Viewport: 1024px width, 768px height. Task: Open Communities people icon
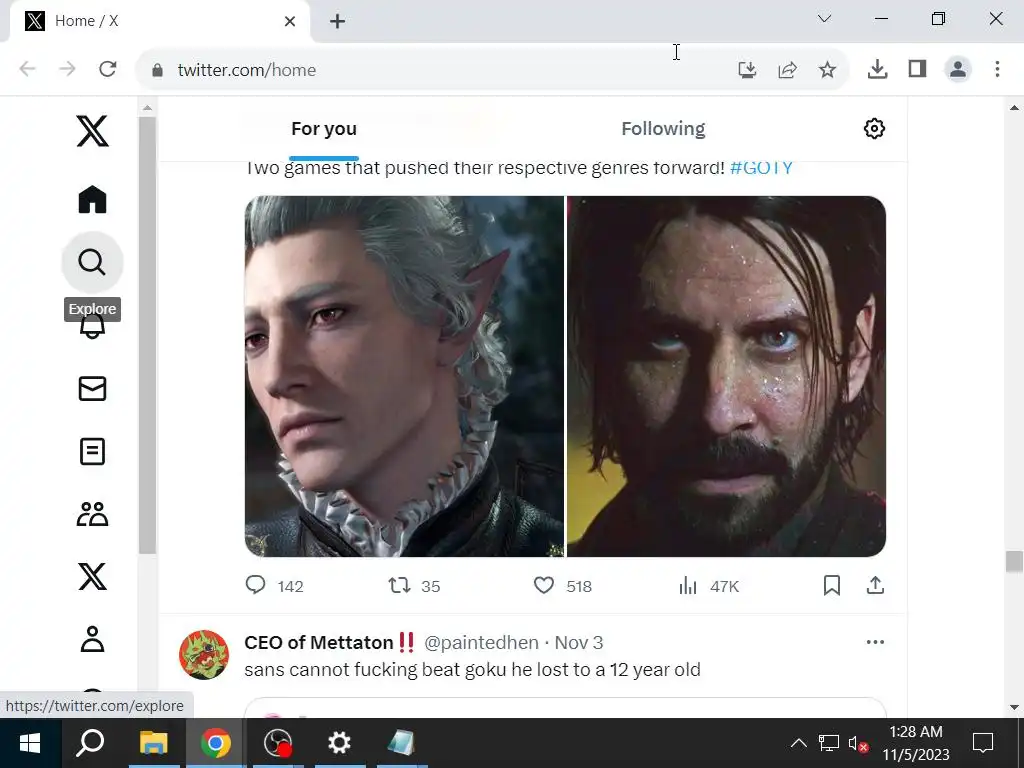pos(92,514)
